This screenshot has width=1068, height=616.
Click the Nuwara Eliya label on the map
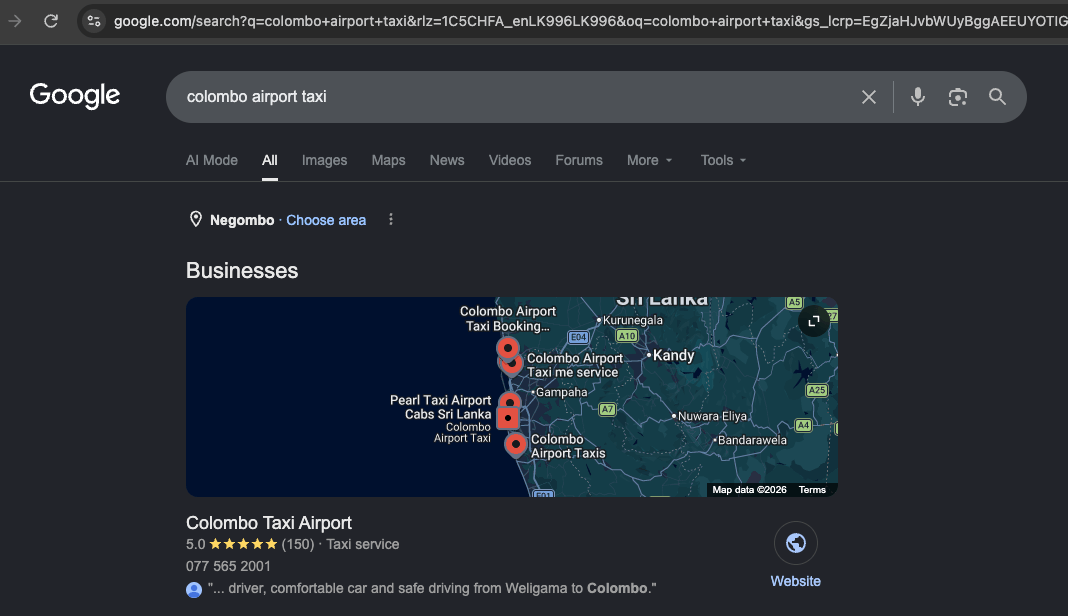pyautogui.click(x=712, y=416)
